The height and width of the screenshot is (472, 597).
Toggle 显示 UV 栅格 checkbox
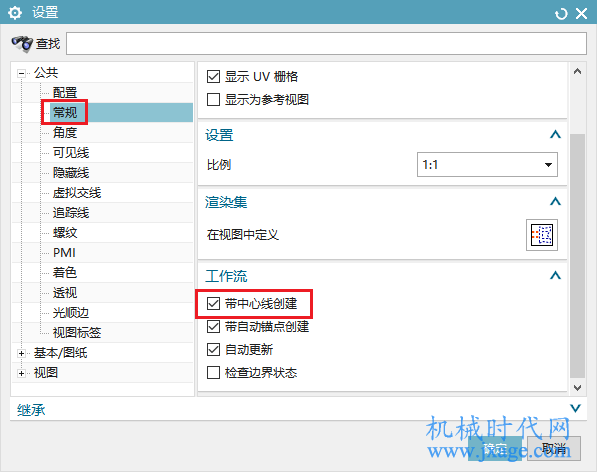213,77
